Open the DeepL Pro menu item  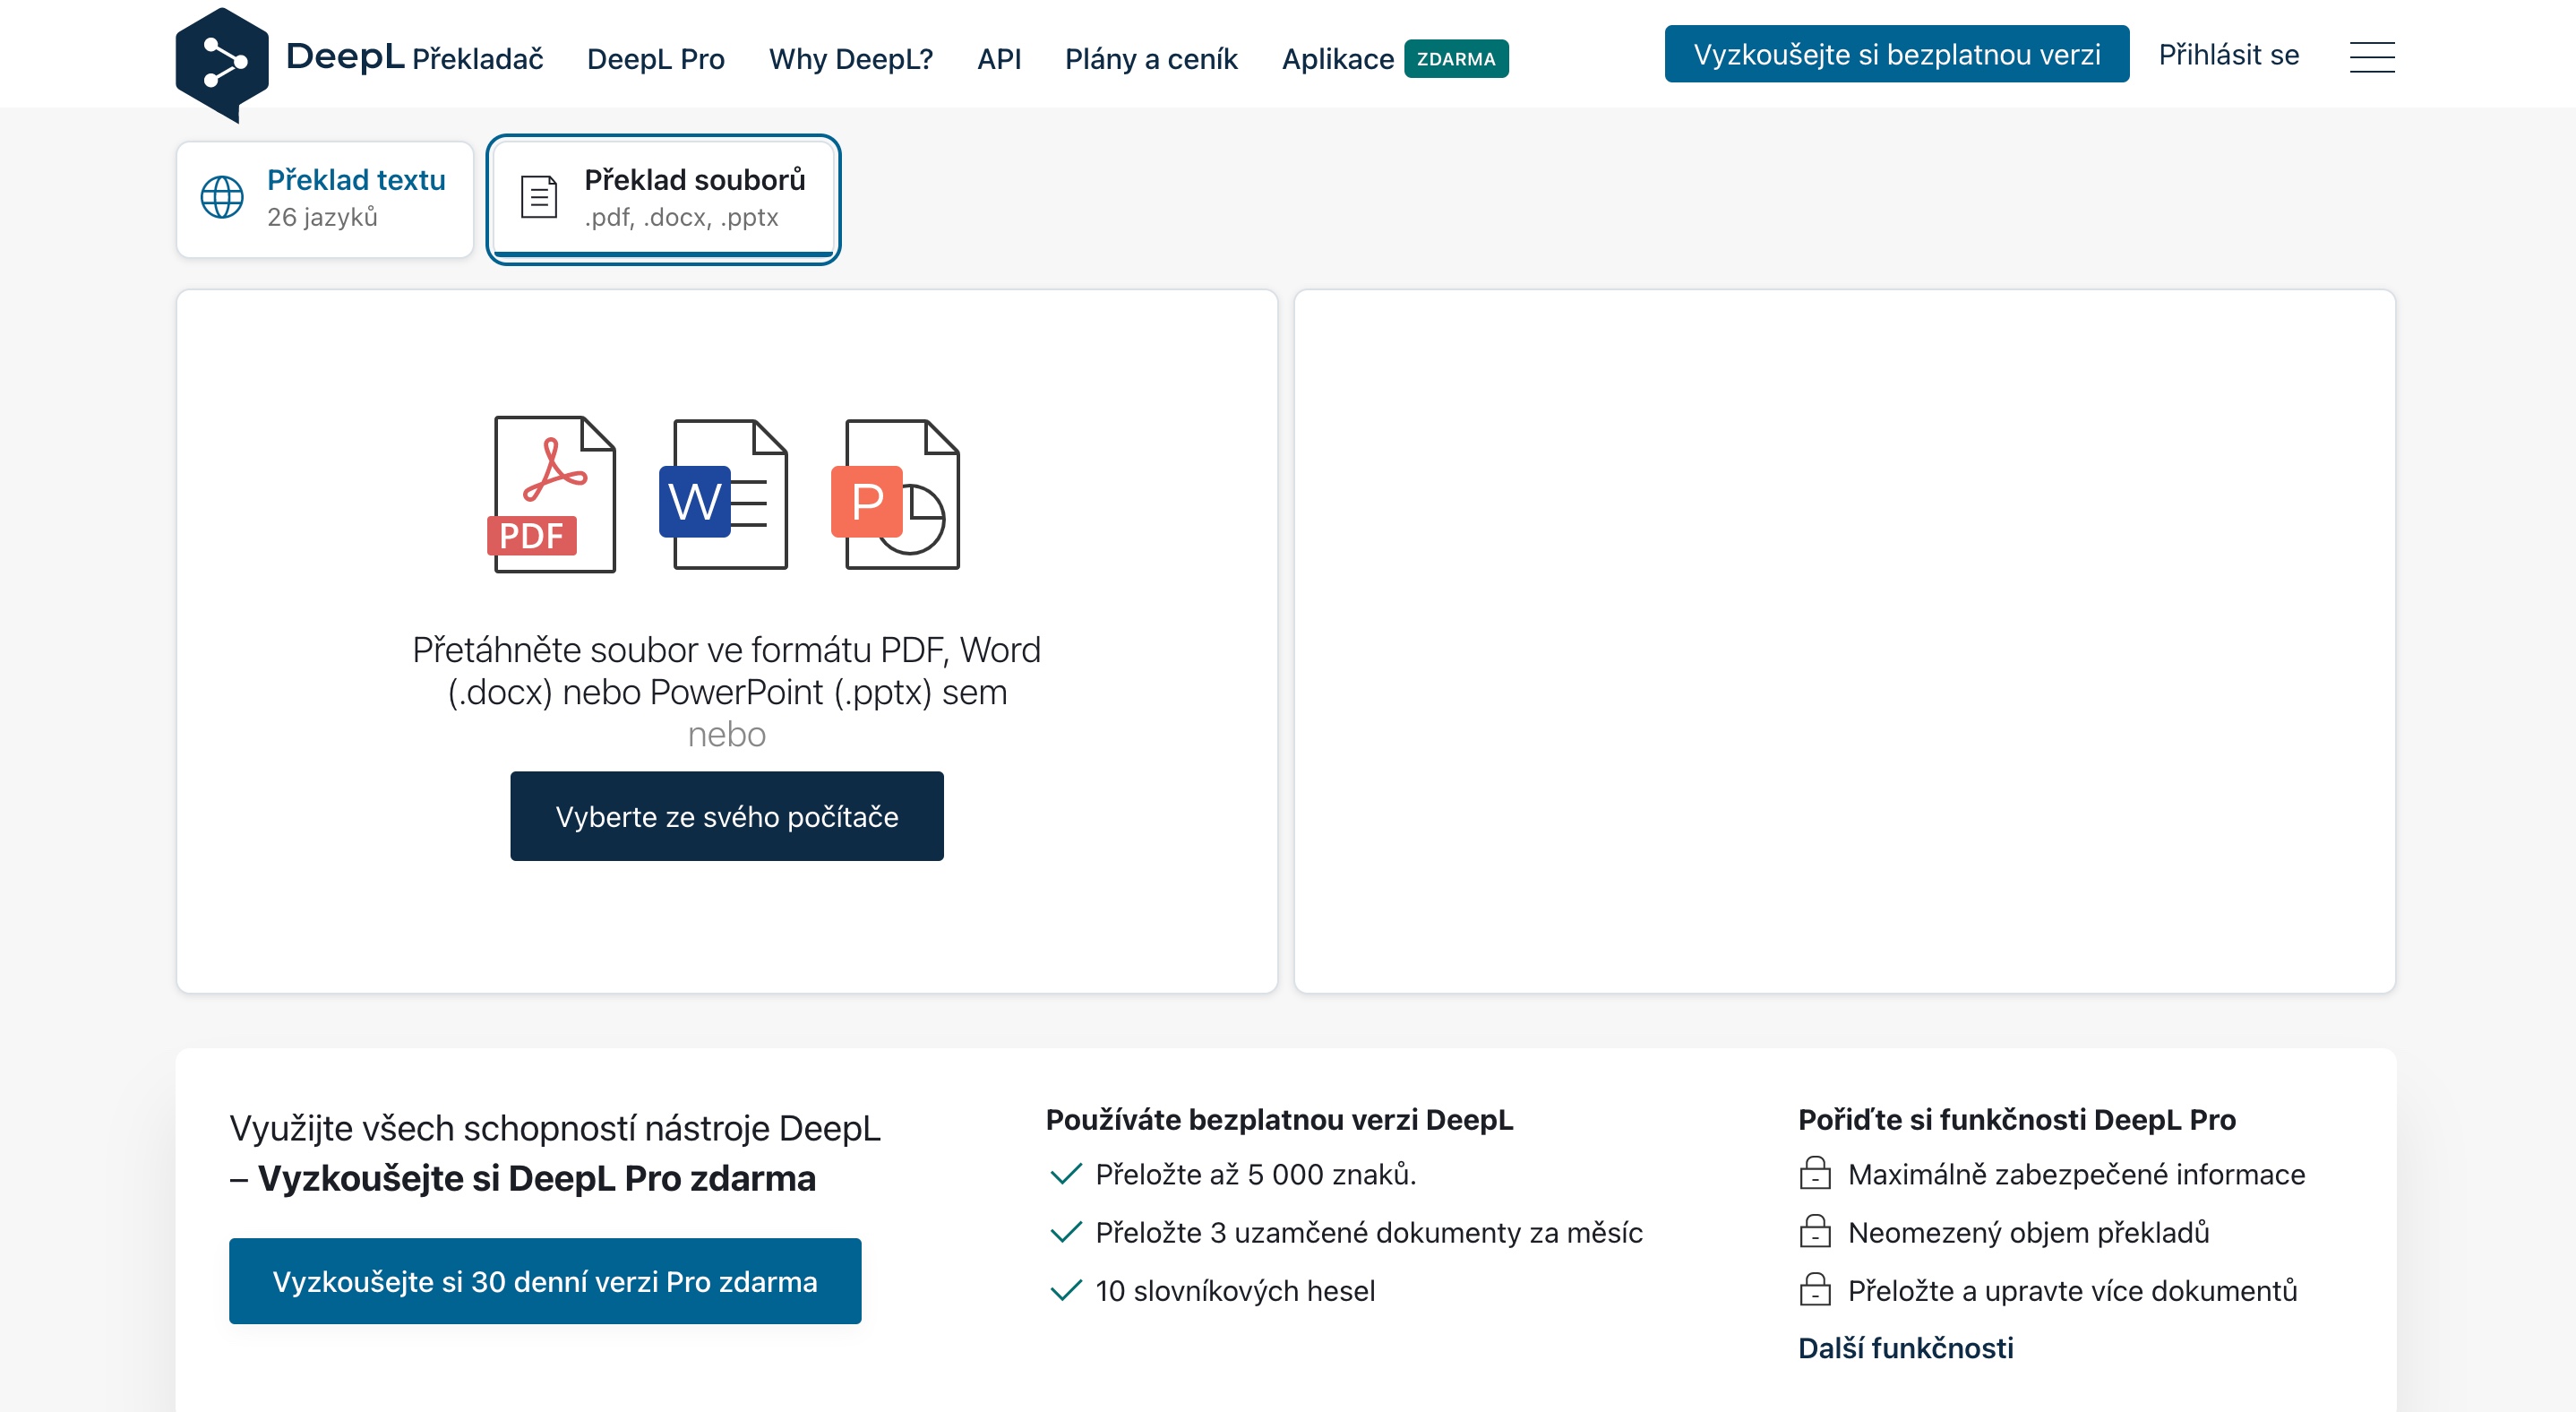click(x=655, y=59)
